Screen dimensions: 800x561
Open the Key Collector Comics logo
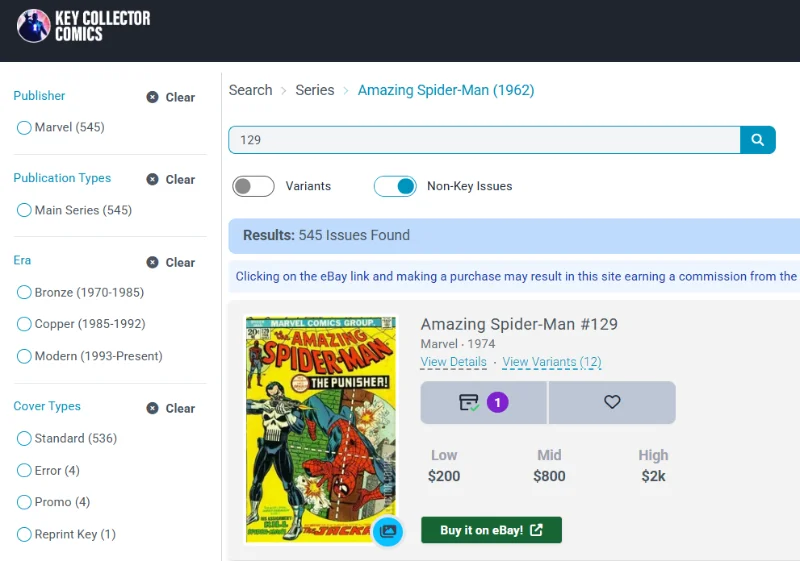pyautogui.click(x=83, y=26)
